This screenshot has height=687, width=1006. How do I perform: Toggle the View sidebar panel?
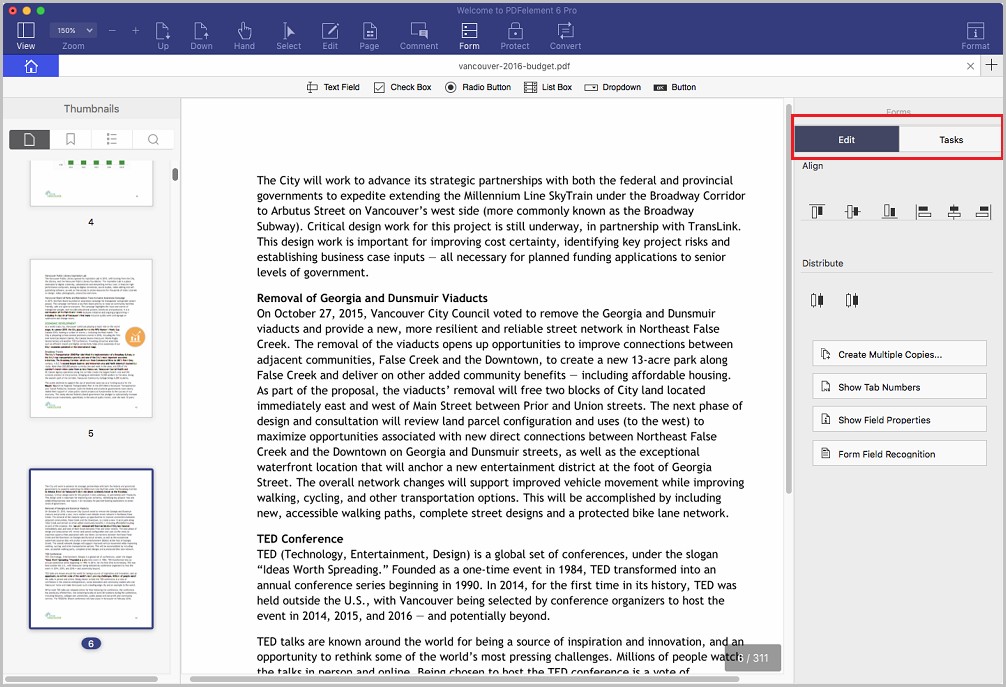tap(26, 36)
